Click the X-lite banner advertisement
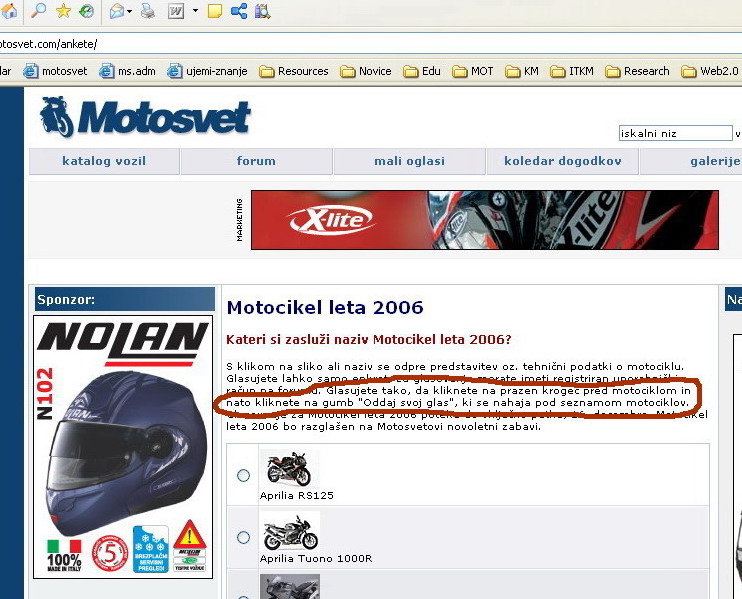Screen dimensions: 742x599 click(485, 220)
